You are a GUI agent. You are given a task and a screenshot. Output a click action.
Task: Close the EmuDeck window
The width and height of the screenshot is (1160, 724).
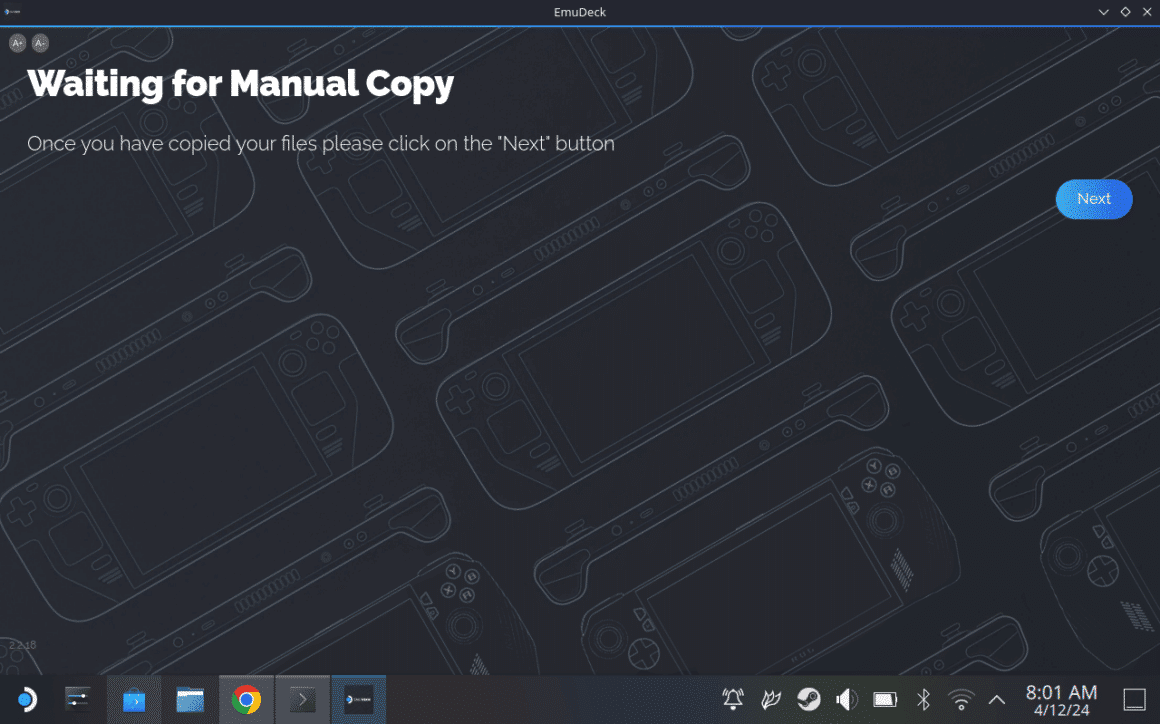point(1147,12)
